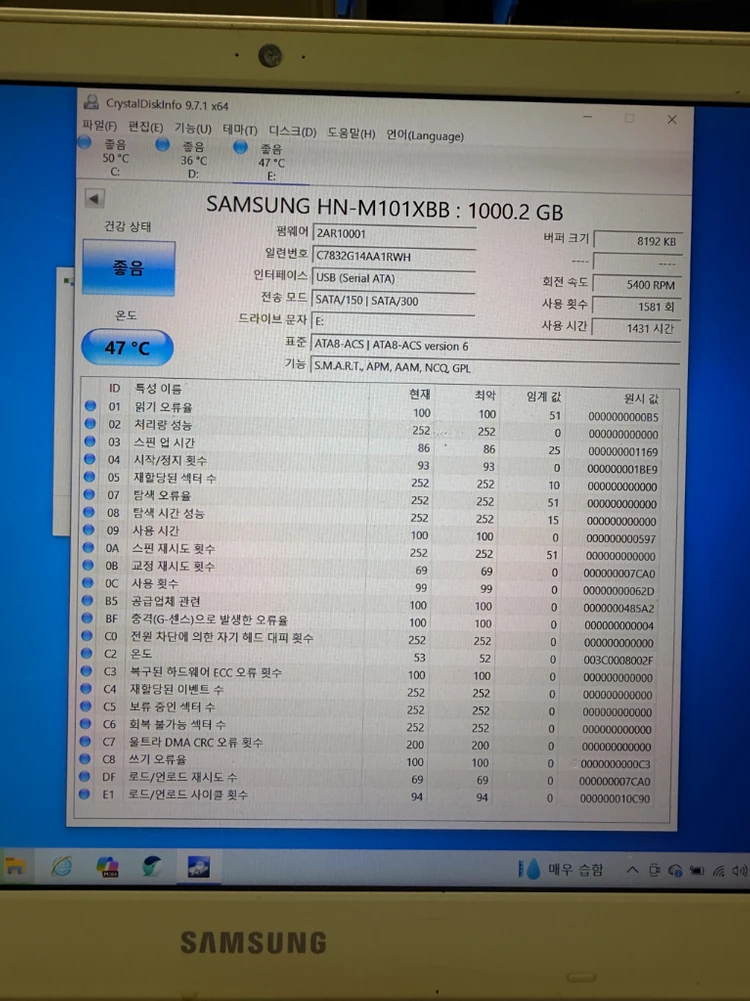Click the 기능 field S.M.A.R.T., APM, AAM
This screenshot has height=1001, width=750.
click(495, 368)
